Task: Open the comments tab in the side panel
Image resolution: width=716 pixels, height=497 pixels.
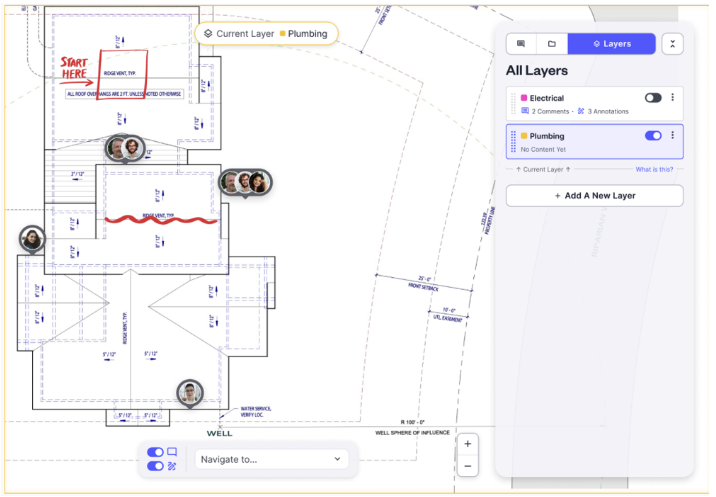Action: click(x=521, y=44)
